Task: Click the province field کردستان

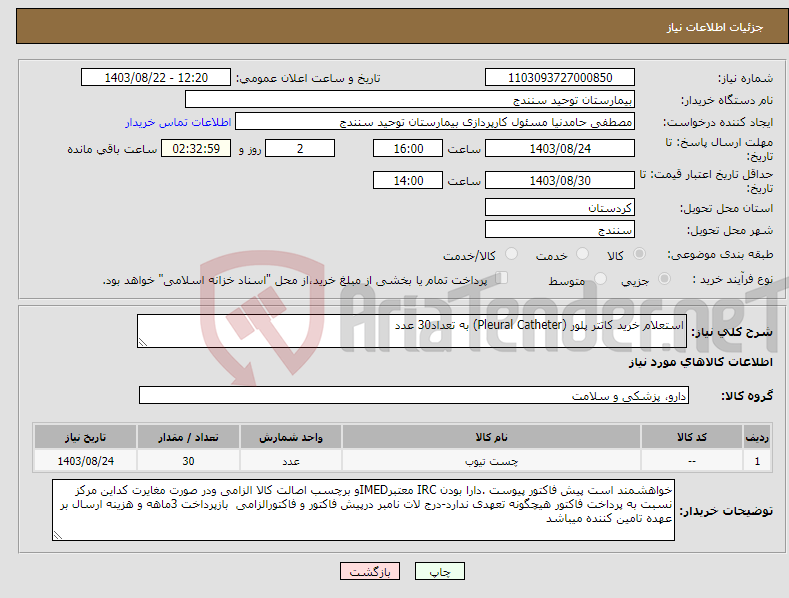Action: coord(560,207)
